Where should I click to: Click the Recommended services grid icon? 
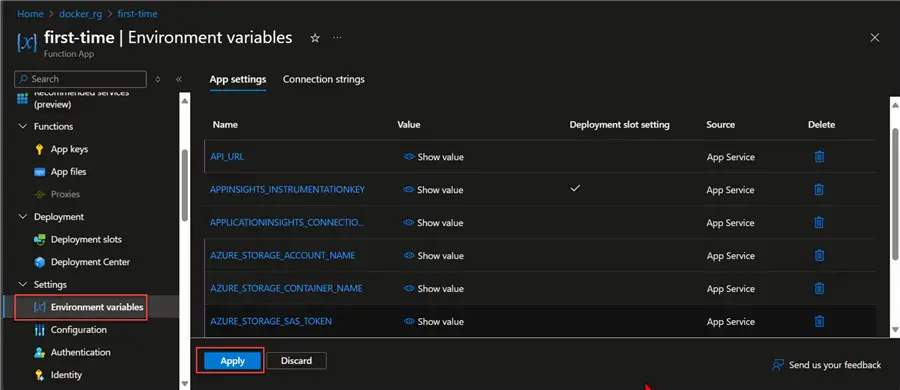[x=22, y=99]
